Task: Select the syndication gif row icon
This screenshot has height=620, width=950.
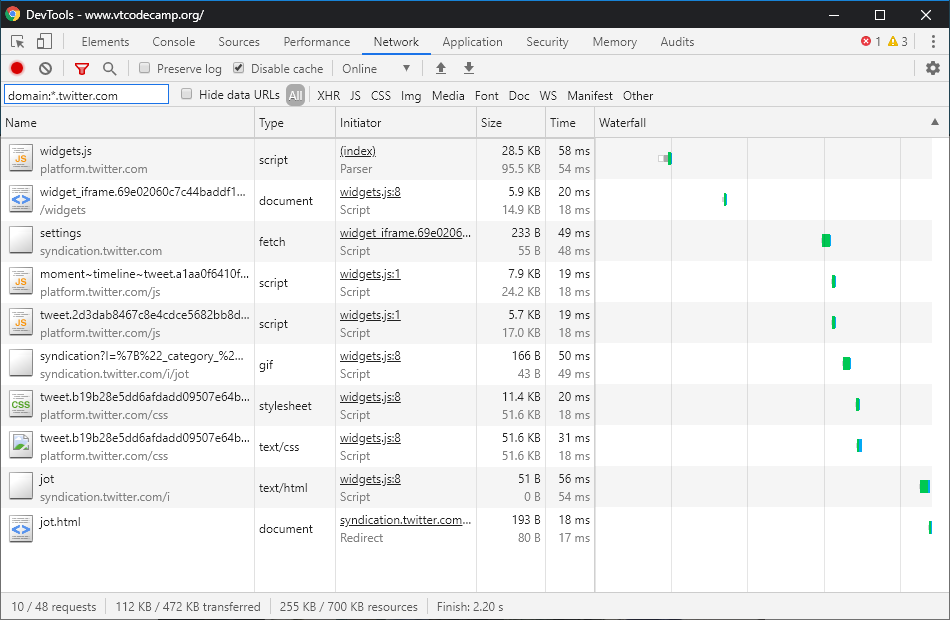Action: [x=21, y=364]
